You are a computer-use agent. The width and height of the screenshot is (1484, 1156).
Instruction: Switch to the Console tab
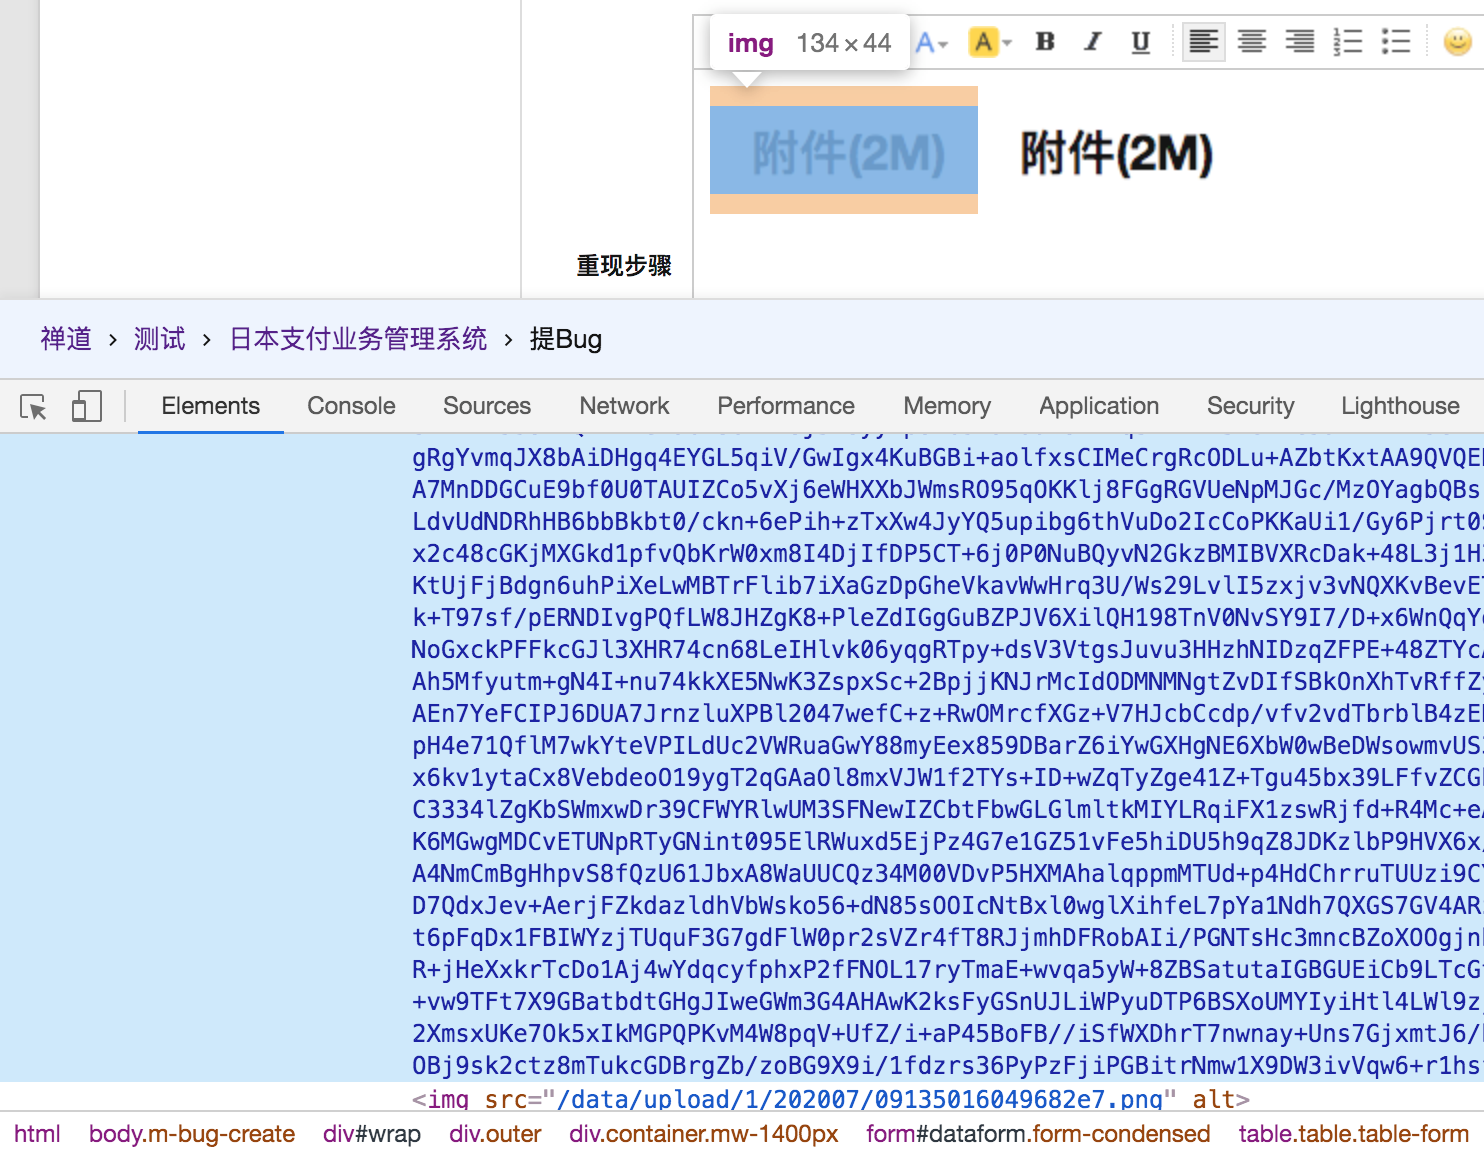(351, 406)
